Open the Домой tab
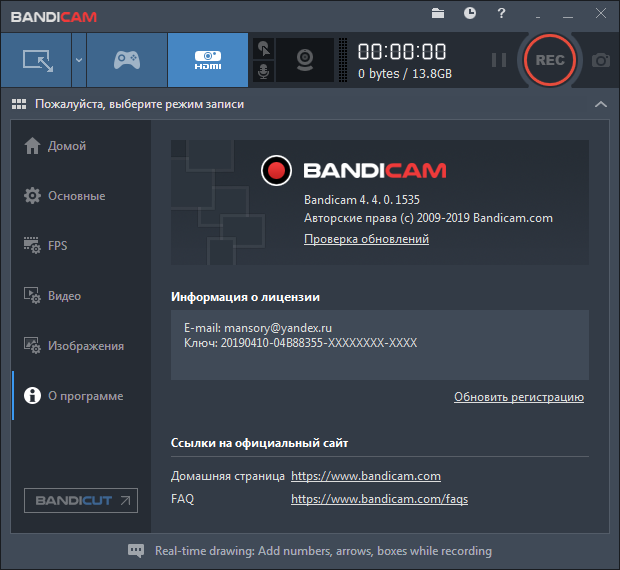This screenshot has height=570, width=620. coord(66,146)
